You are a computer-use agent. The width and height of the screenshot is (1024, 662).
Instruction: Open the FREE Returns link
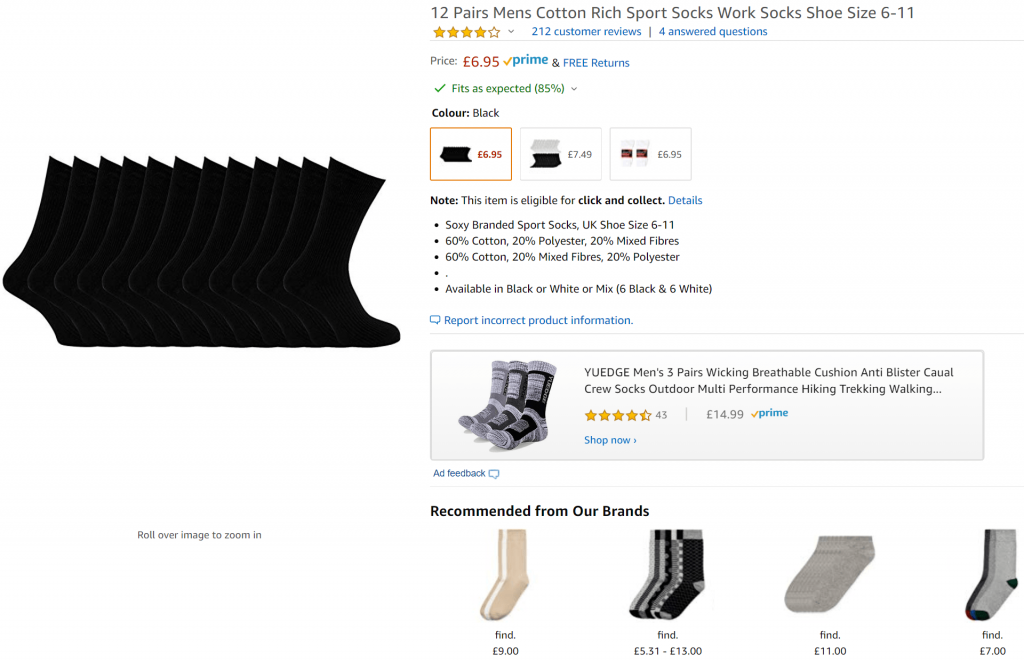coord(596,62)
